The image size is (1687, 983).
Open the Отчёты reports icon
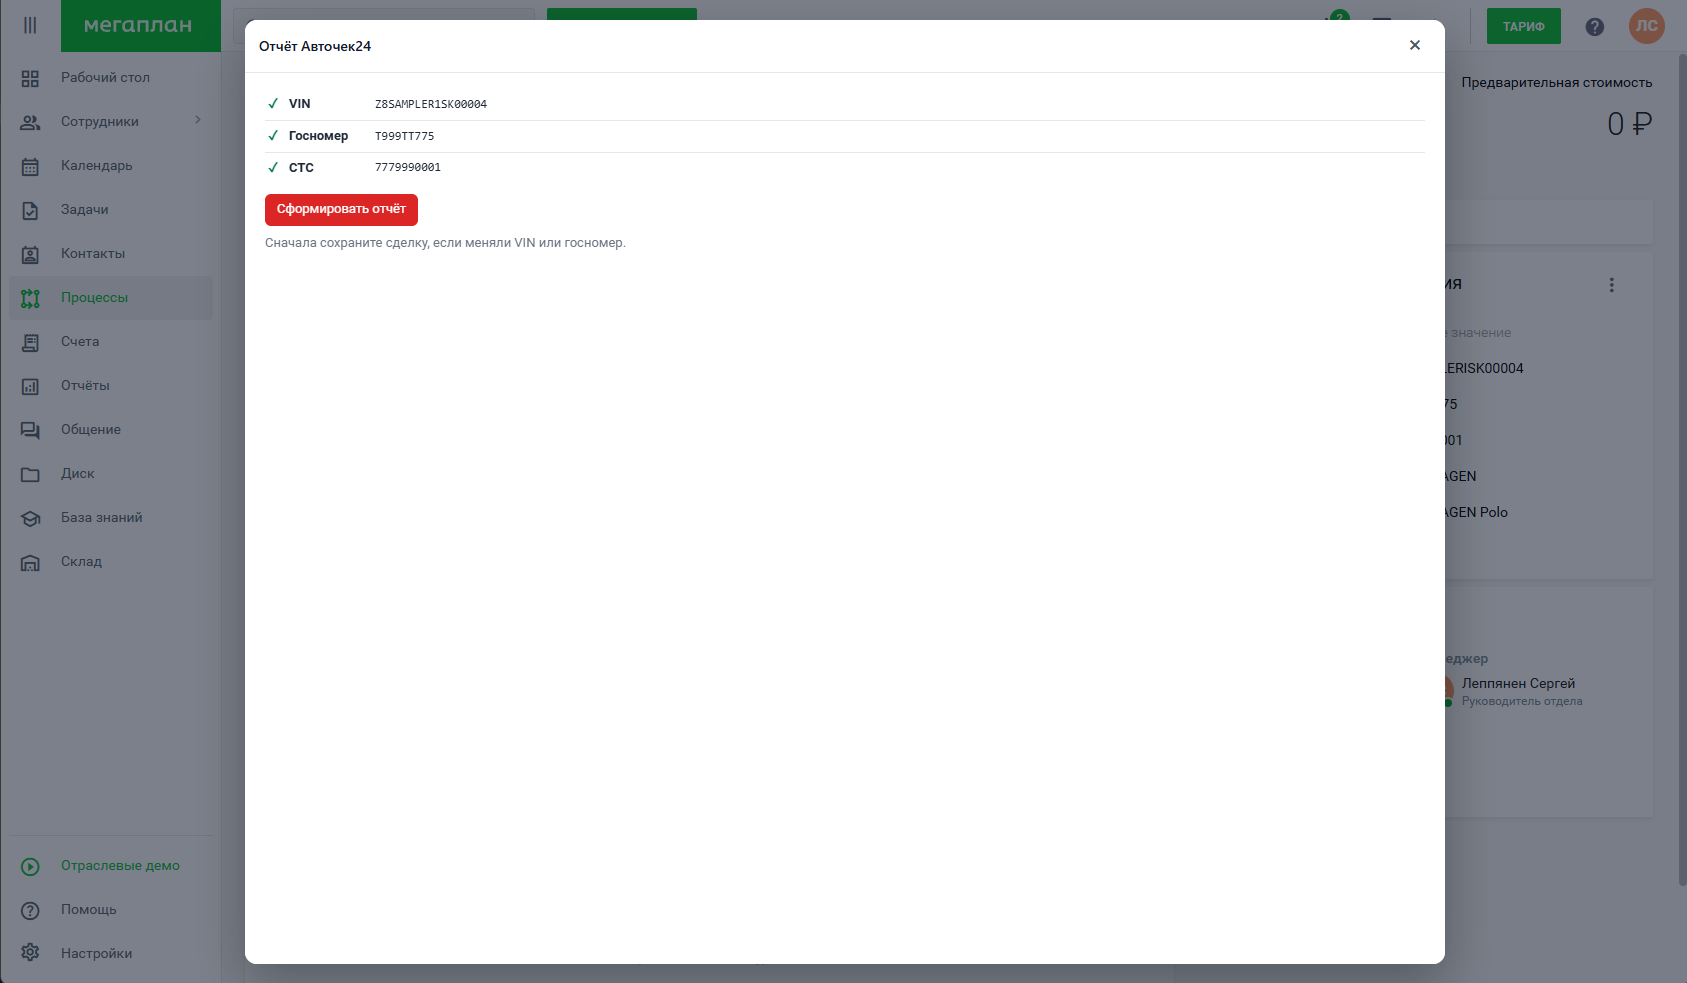(x=30, y=386)
